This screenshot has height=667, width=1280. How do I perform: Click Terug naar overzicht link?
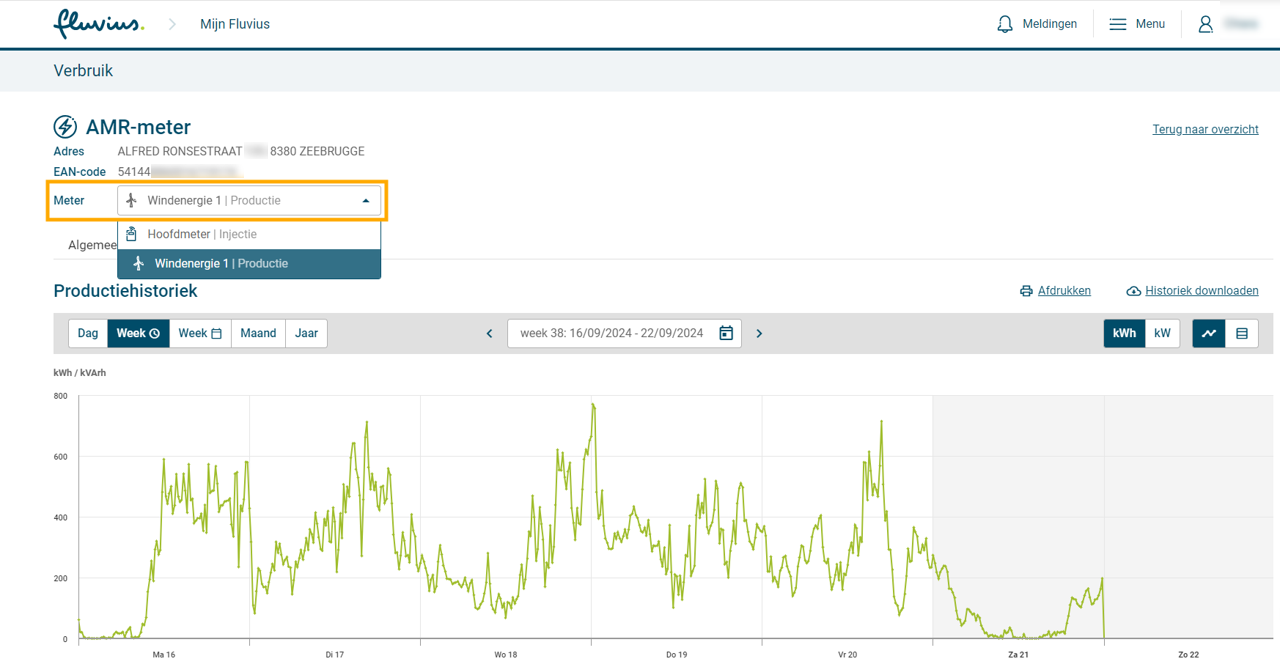(x=1205, y=129)
